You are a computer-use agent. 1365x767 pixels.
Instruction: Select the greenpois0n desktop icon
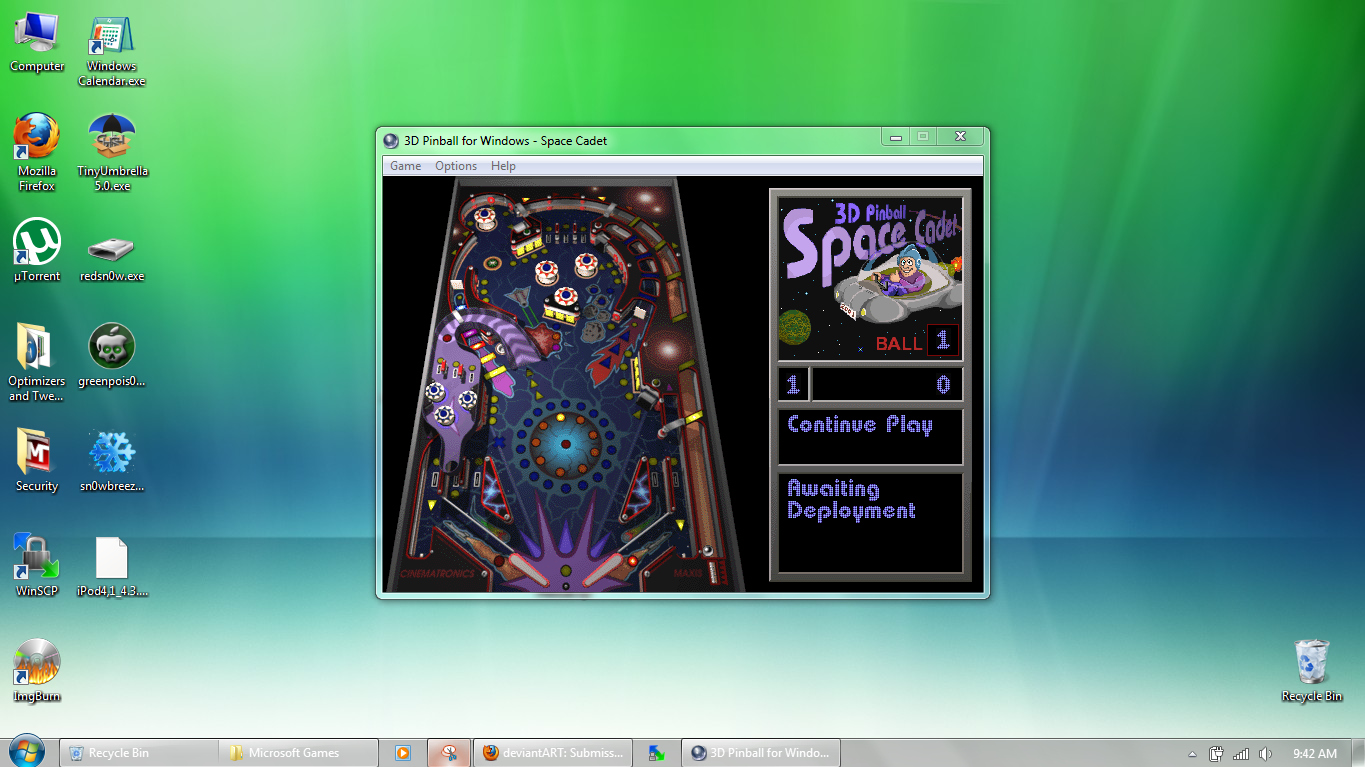point(111,355)
